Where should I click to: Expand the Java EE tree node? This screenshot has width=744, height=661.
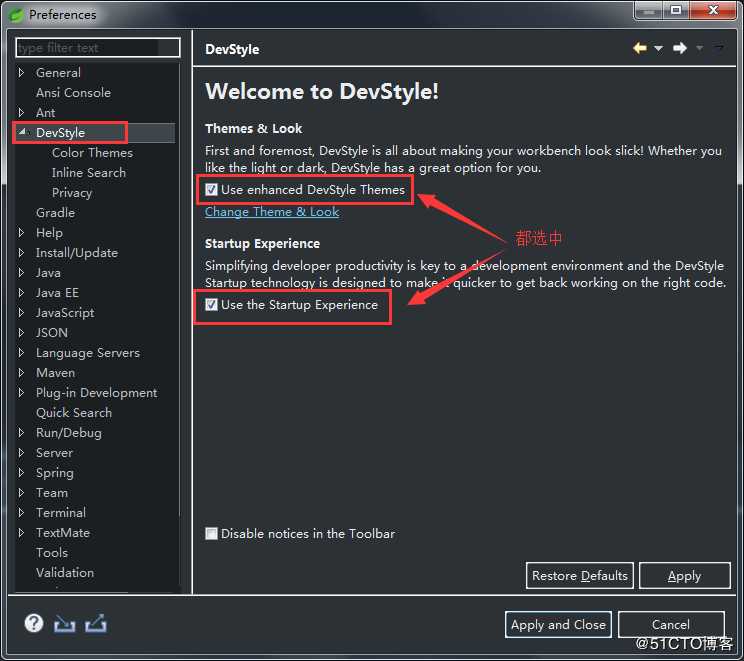coord(21,293)
